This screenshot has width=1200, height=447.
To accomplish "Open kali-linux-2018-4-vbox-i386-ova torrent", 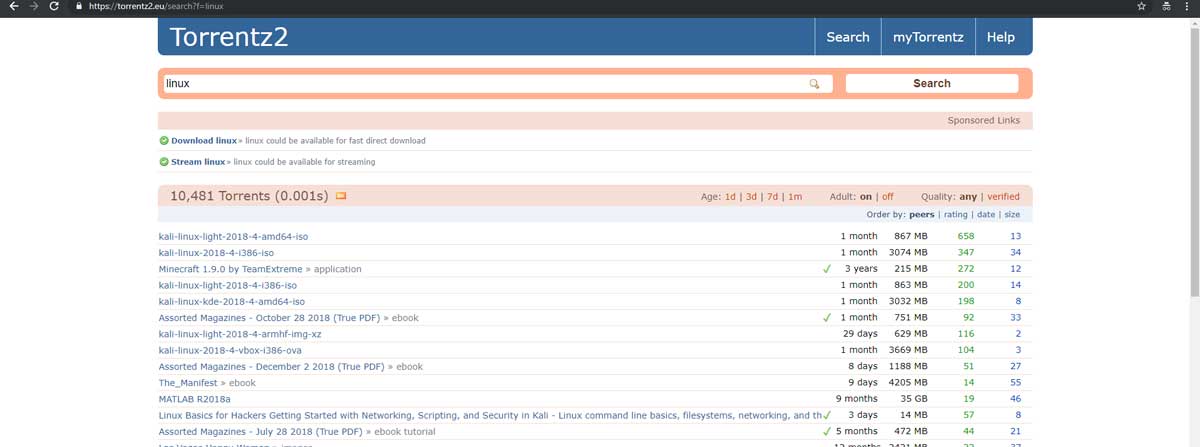I will click(230, 350).
